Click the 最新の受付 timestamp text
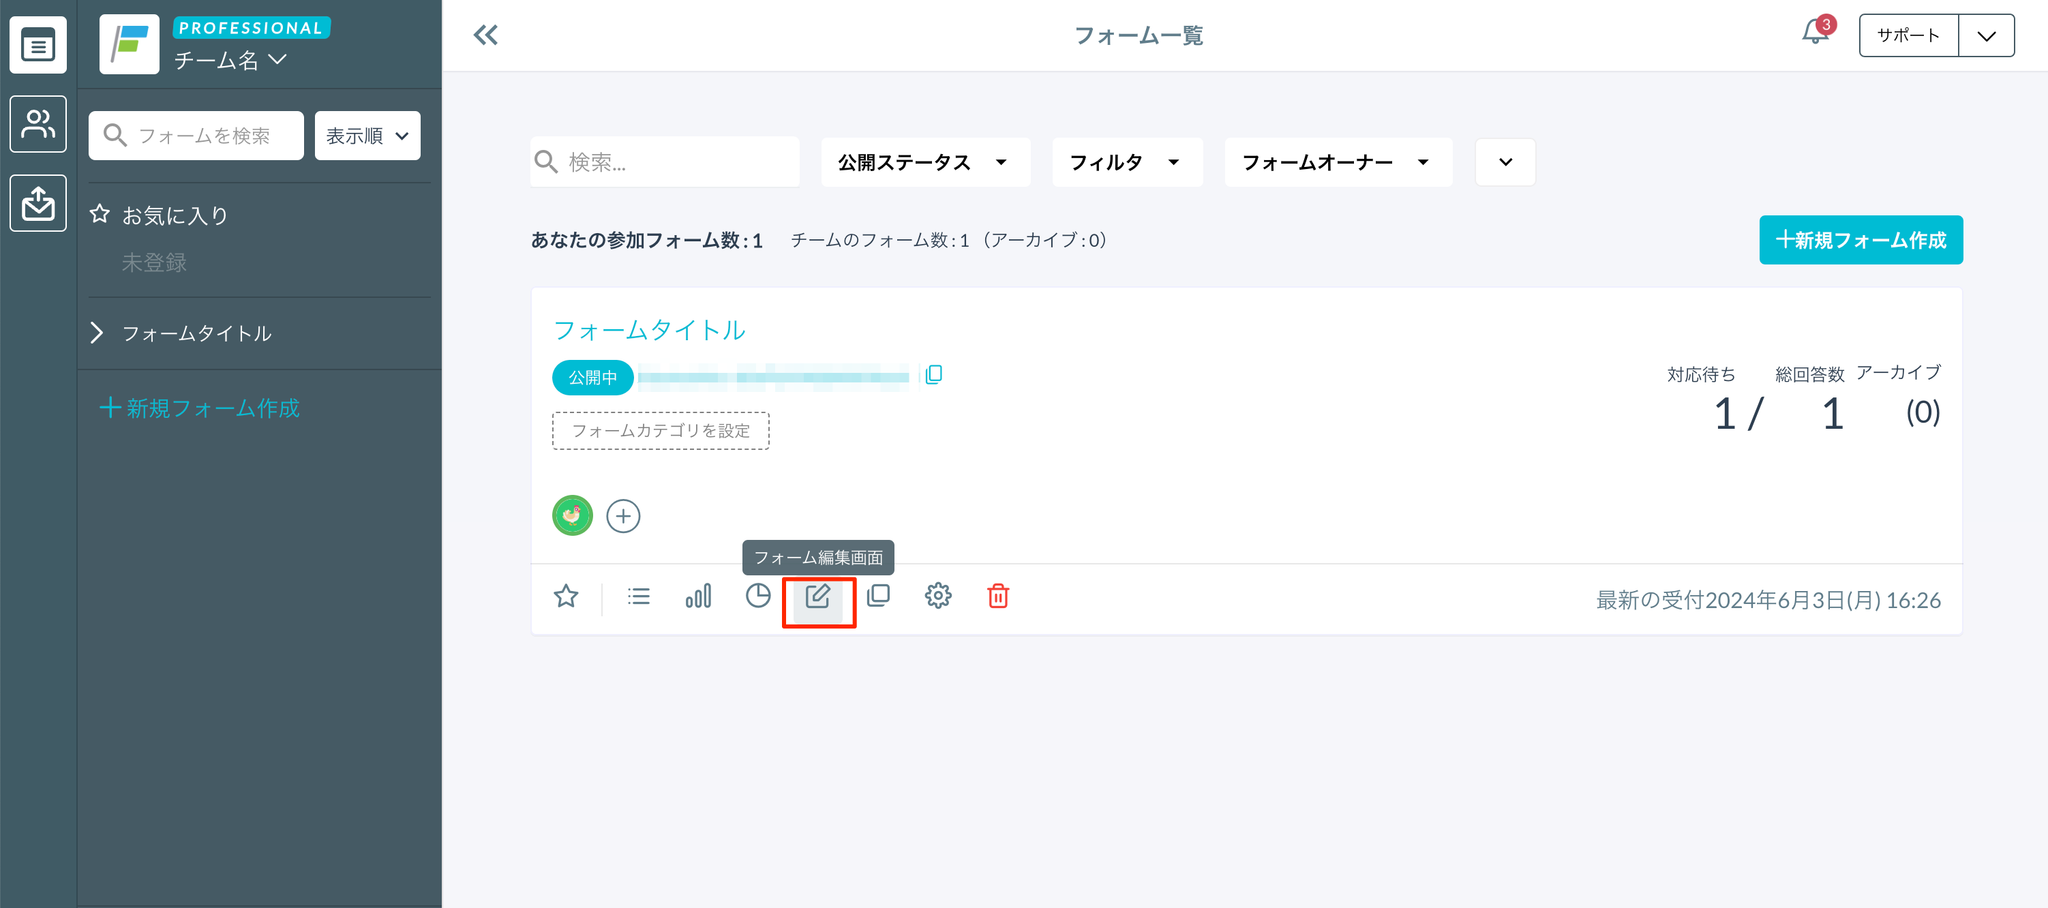Screen dimensions: 2048x908 click(1769, 600)
